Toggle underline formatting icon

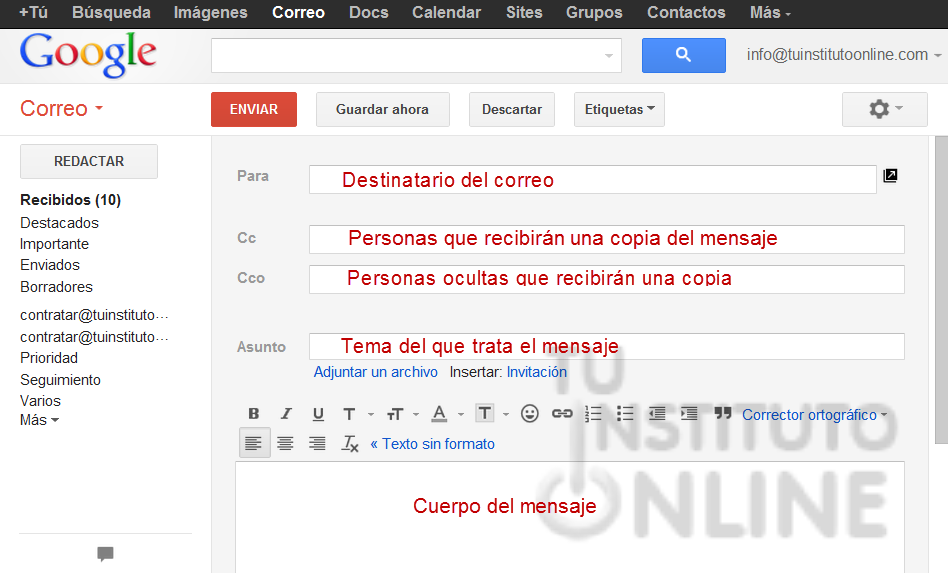click(x=318, y=414)
